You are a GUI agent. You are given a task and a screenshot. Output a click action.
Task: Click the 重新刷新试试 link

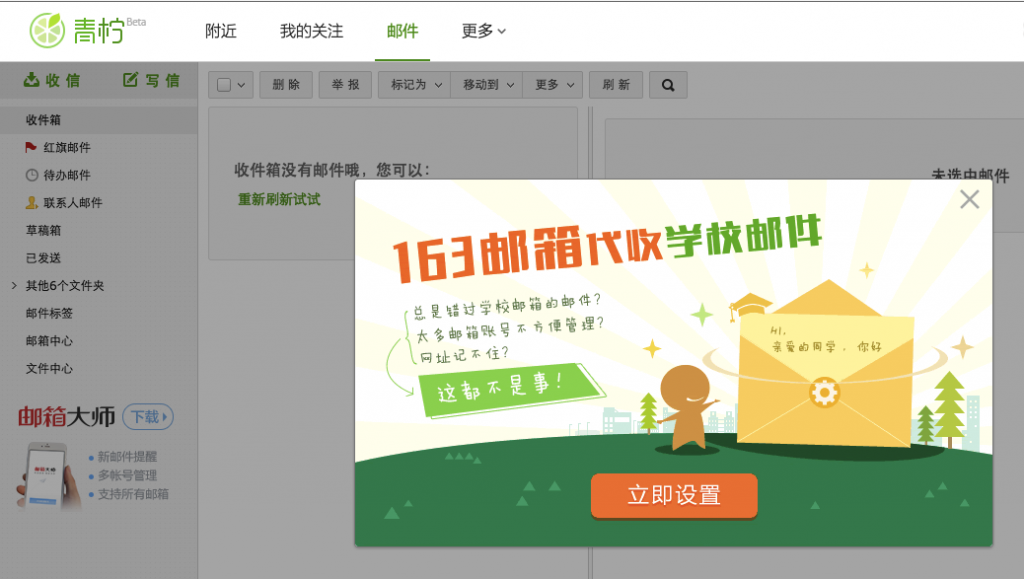point(279,199)
